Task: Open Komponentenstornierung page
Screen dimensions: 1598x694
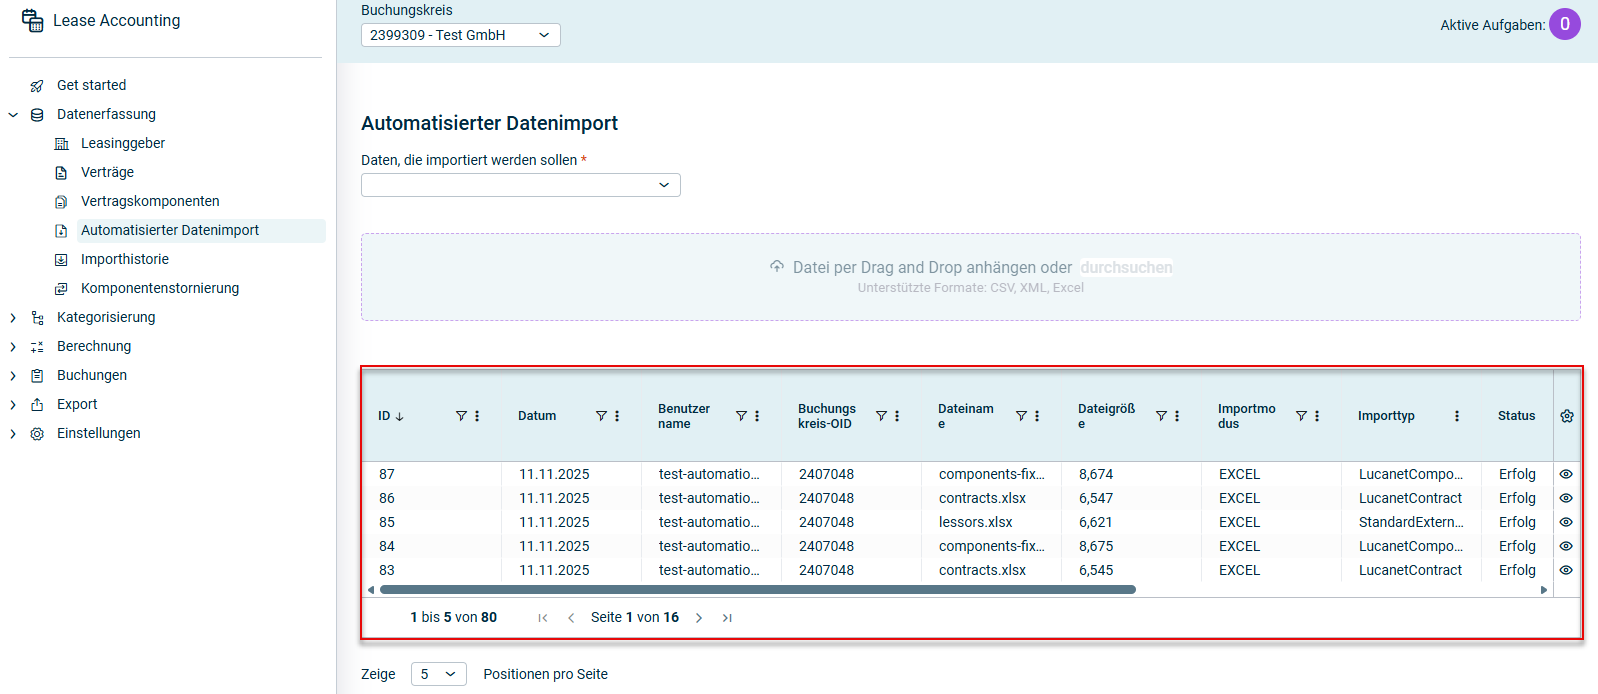Action: click(x=160, y=288)
